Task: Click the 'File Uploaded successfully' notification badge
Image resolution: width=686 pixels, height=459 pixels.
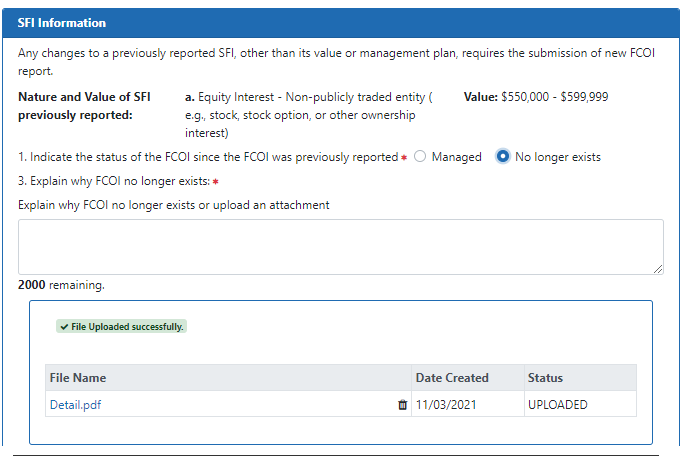Action: coord(122,327)
